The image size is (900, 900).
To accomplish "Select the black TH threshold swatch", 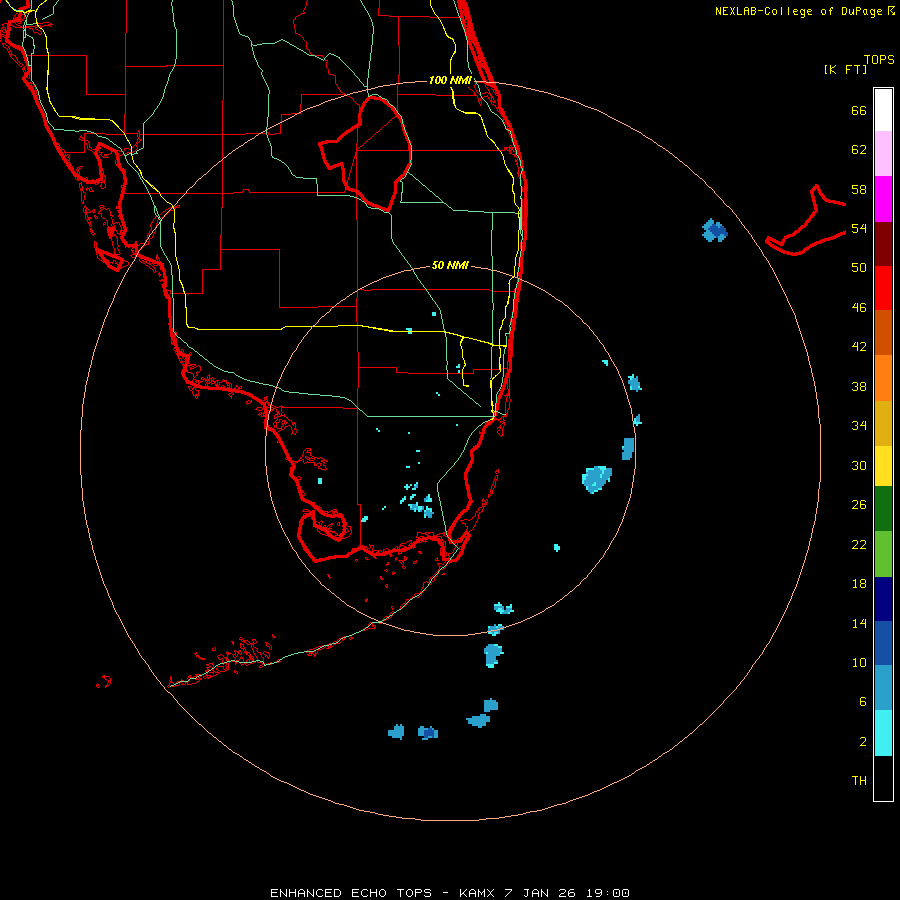I will [883, 778].
